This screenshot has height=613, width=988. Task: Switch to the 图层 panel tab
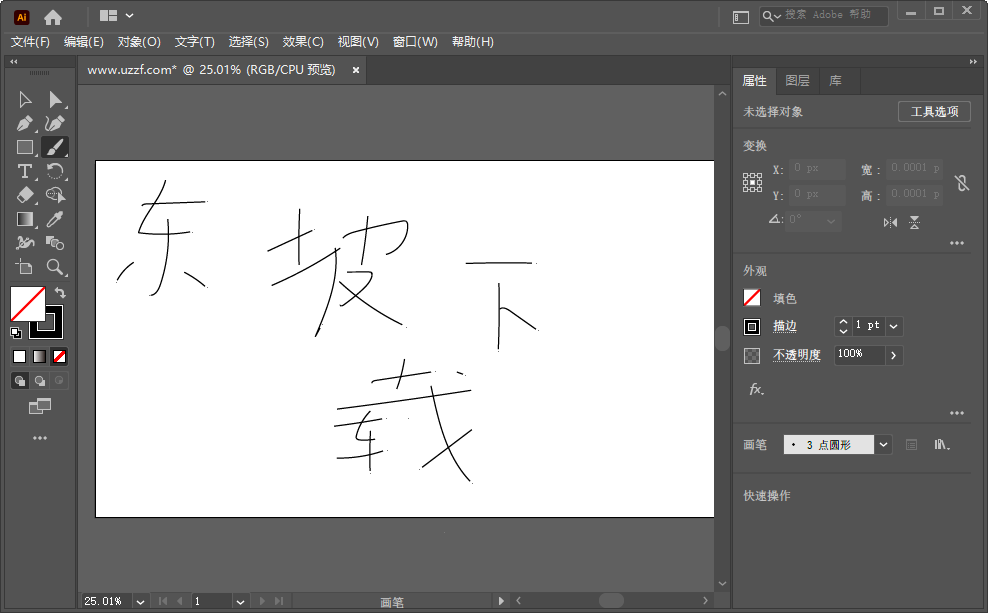(x=797, y=81)
